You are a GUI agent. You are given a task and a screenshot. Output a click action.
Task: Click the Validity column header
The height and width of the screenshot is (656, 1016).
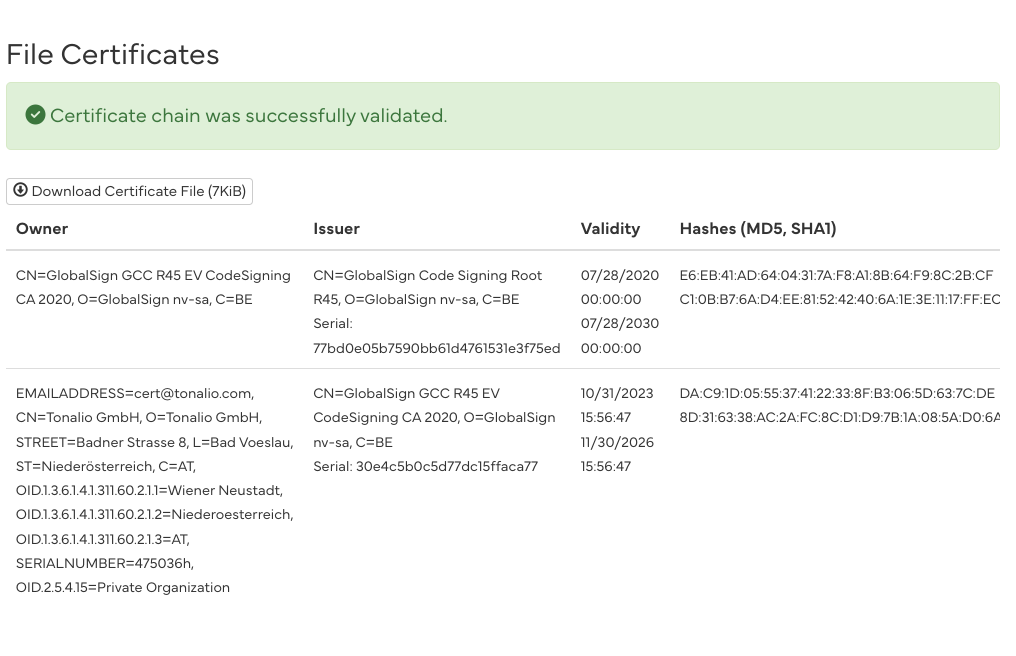(610, 228)
